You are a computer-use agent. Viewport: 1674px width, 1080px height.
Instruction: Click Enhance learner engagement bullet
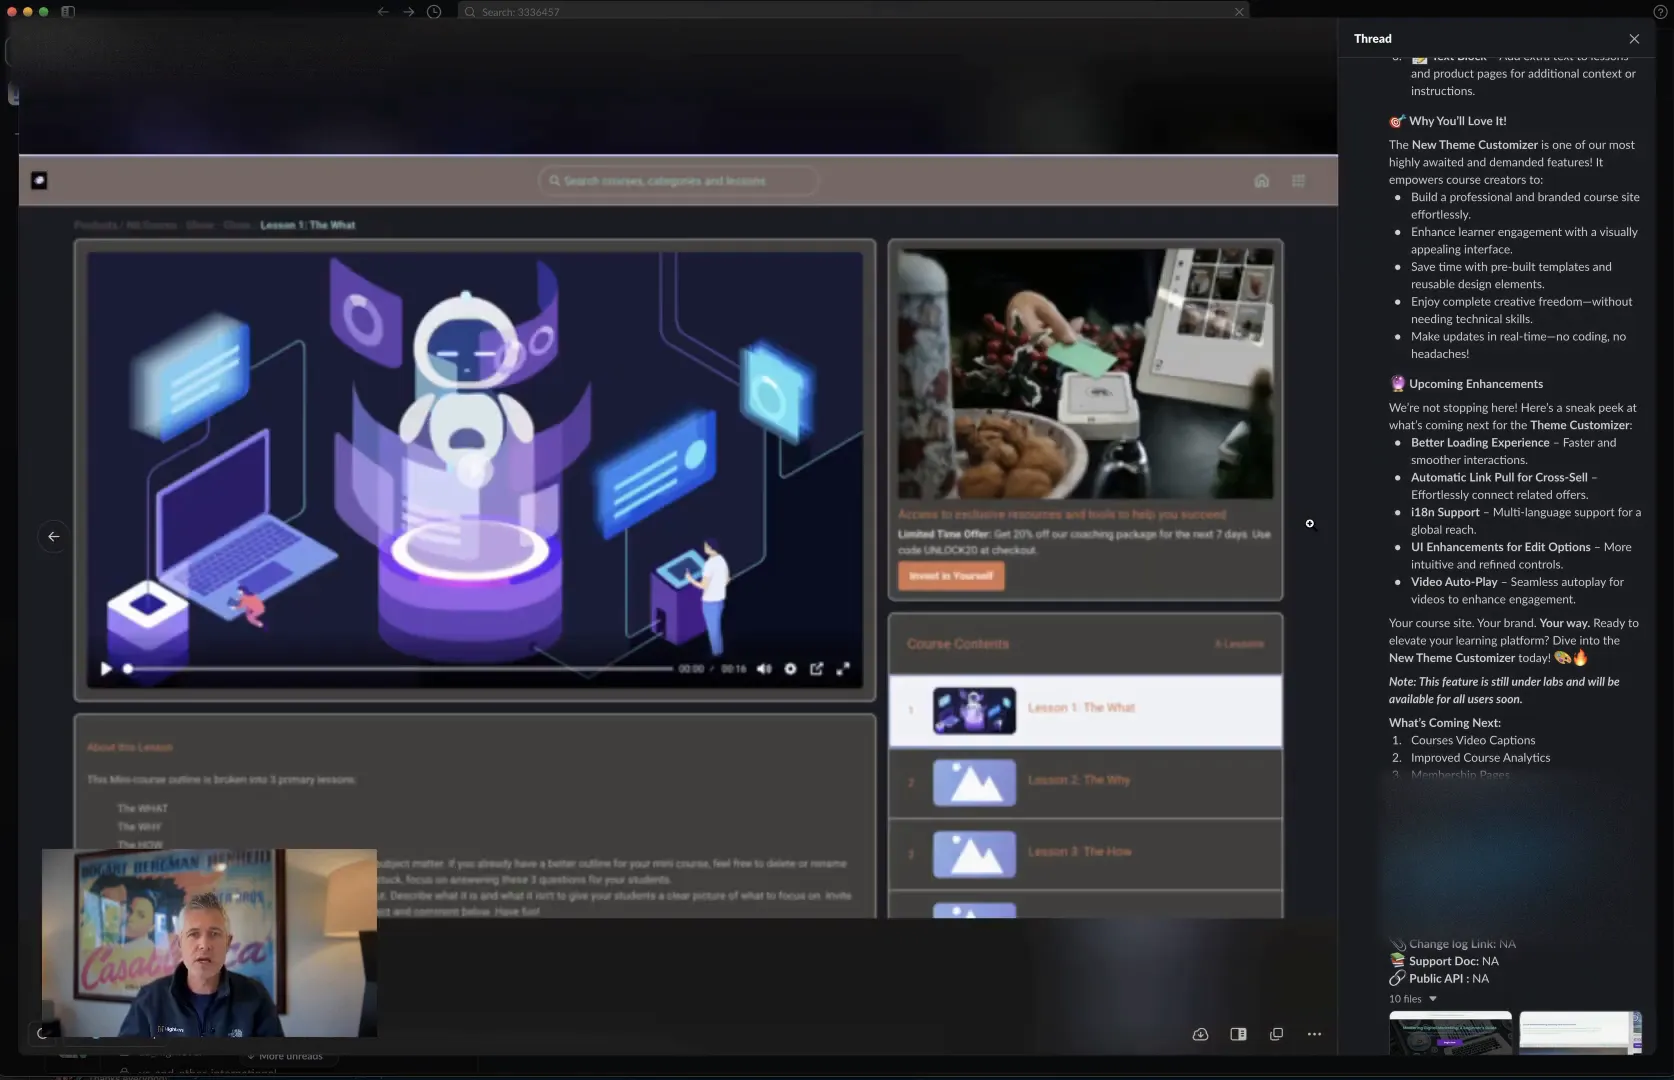(x=1524, y=241)
